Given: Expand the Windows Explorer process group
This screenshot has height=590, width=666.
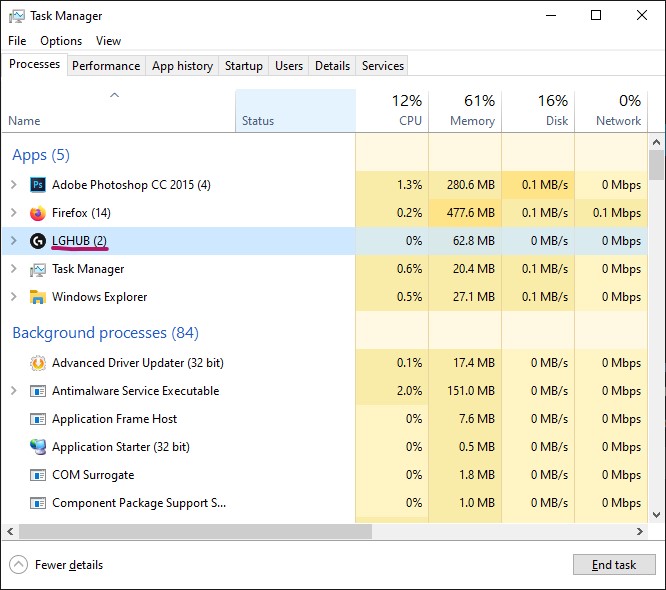Looking at the screenshot, I should pos(14,296).
